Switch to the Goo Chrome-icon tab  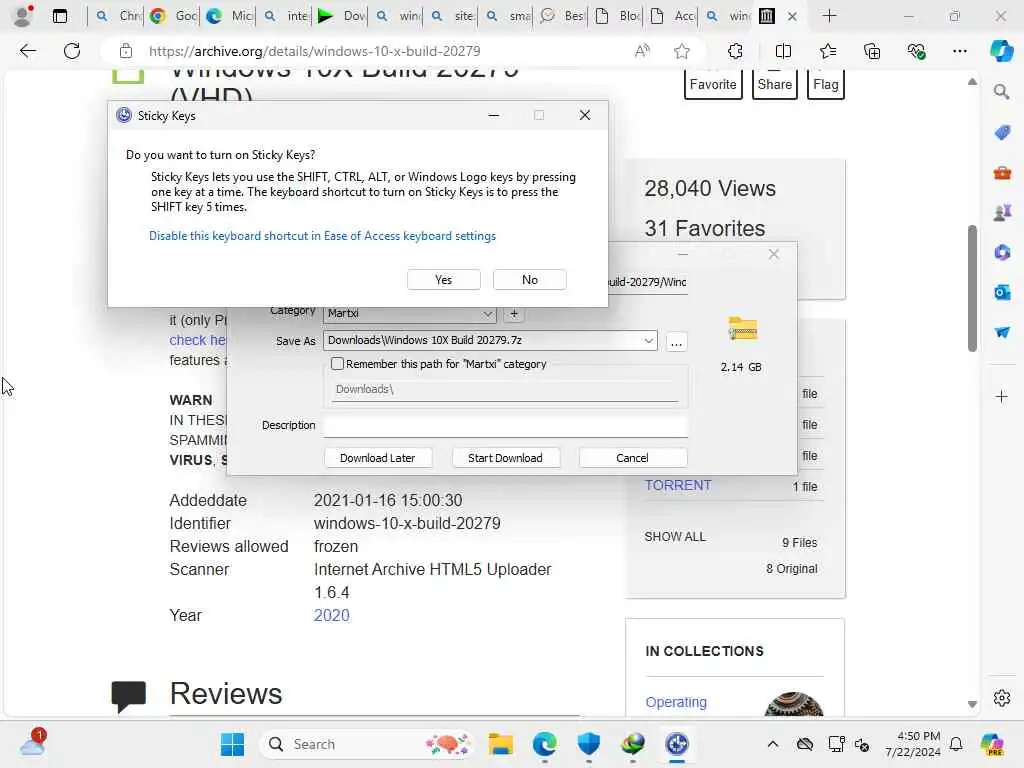click(172, 16)
